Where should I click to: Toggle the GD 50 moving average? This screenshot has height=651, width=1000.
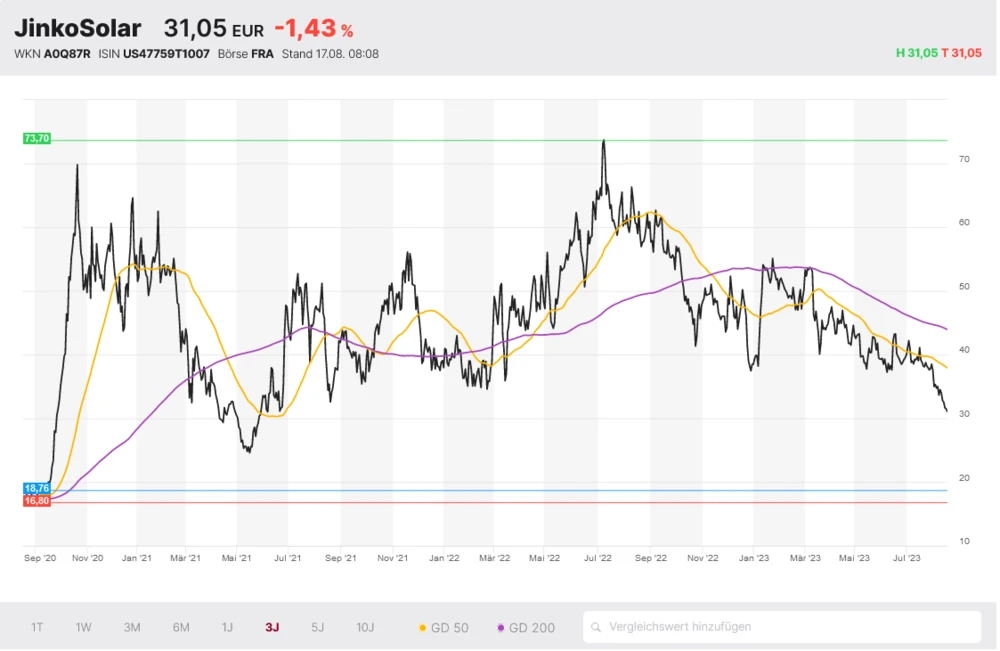click(x=444, y=628)
